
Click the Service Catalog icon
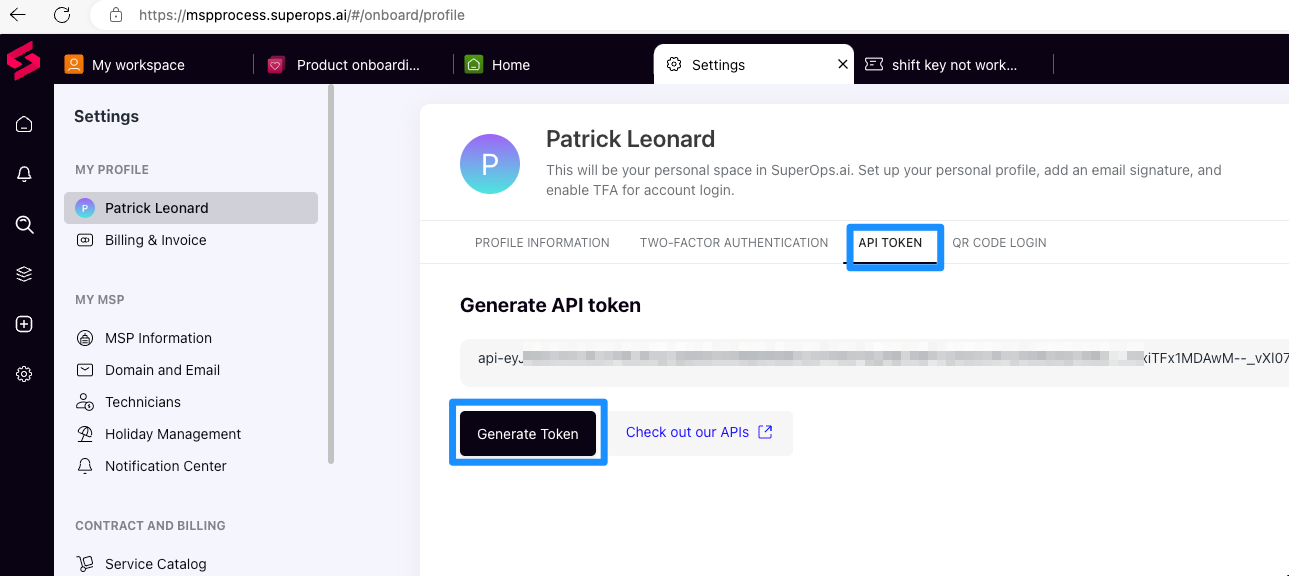pos(85,564)
